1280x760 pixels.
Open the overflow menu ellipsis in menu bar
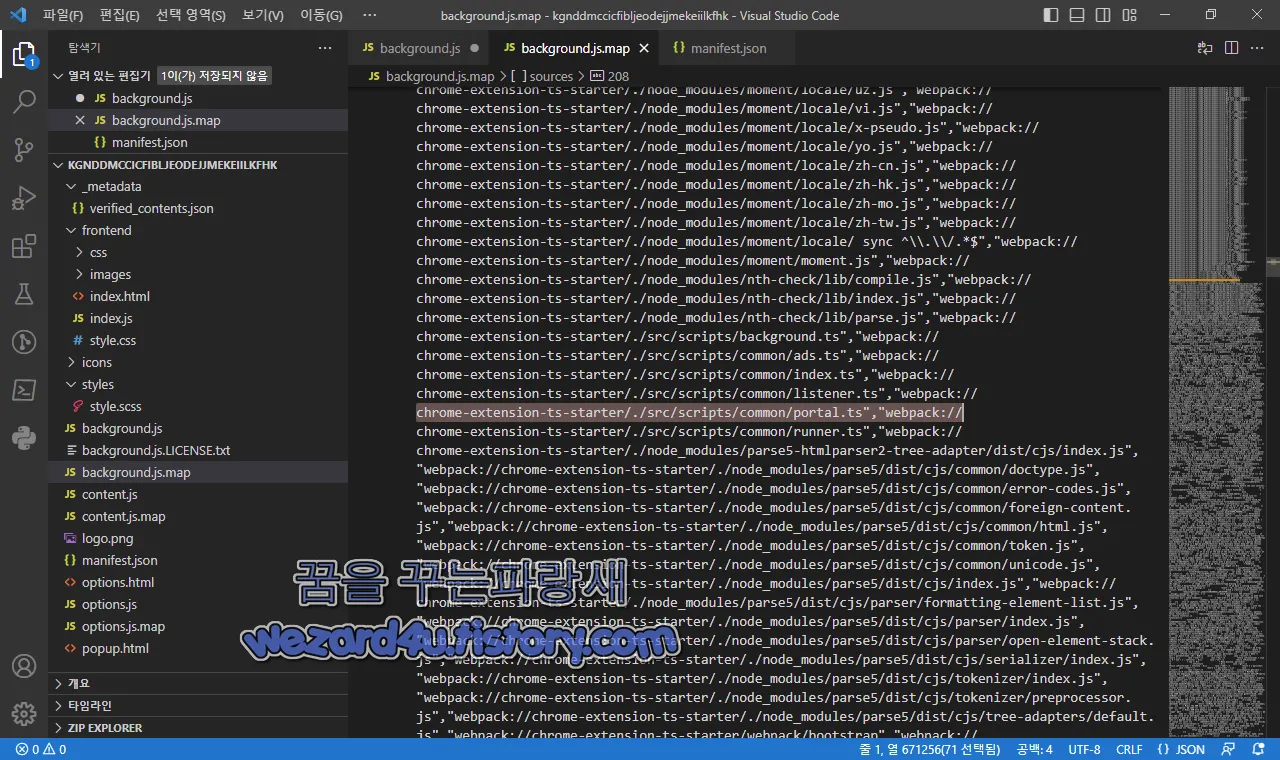(370, 15)
